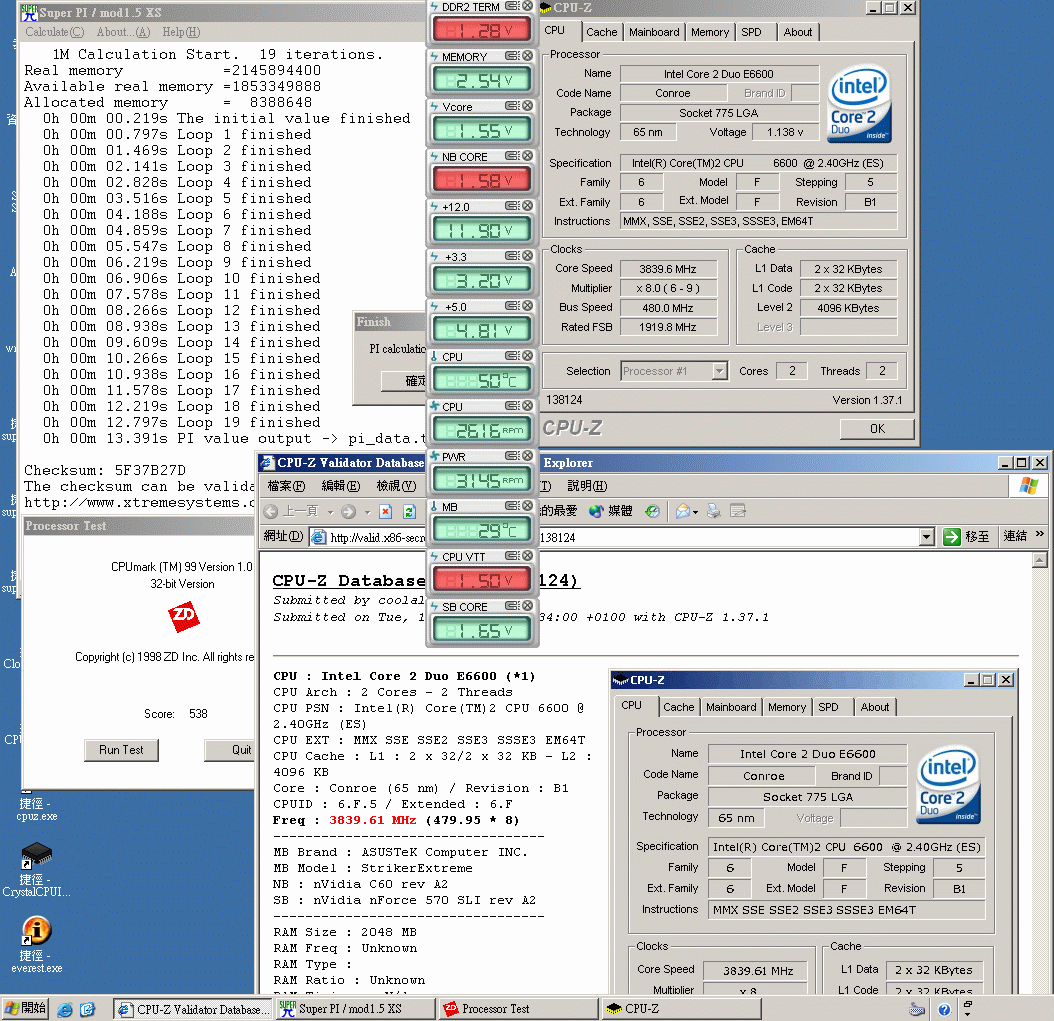Open the Processor selection dropdown in CPU-Z
This screenshot has height=1021, width=1054.
click(x=720, y=371)
